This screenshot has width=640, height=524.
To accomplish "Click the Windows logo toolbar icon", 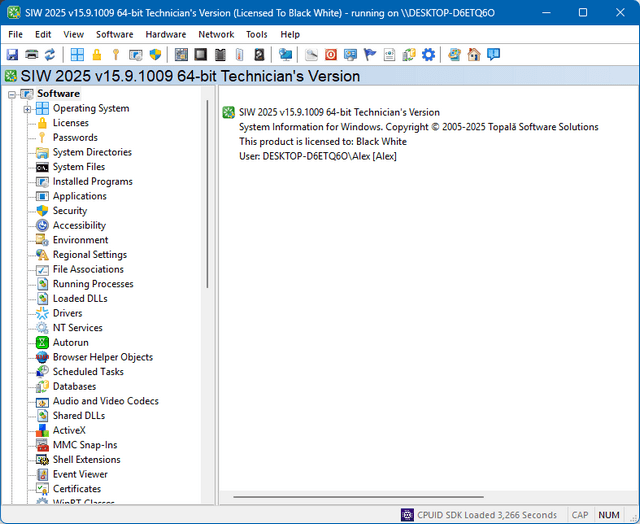I will (77, 54).
